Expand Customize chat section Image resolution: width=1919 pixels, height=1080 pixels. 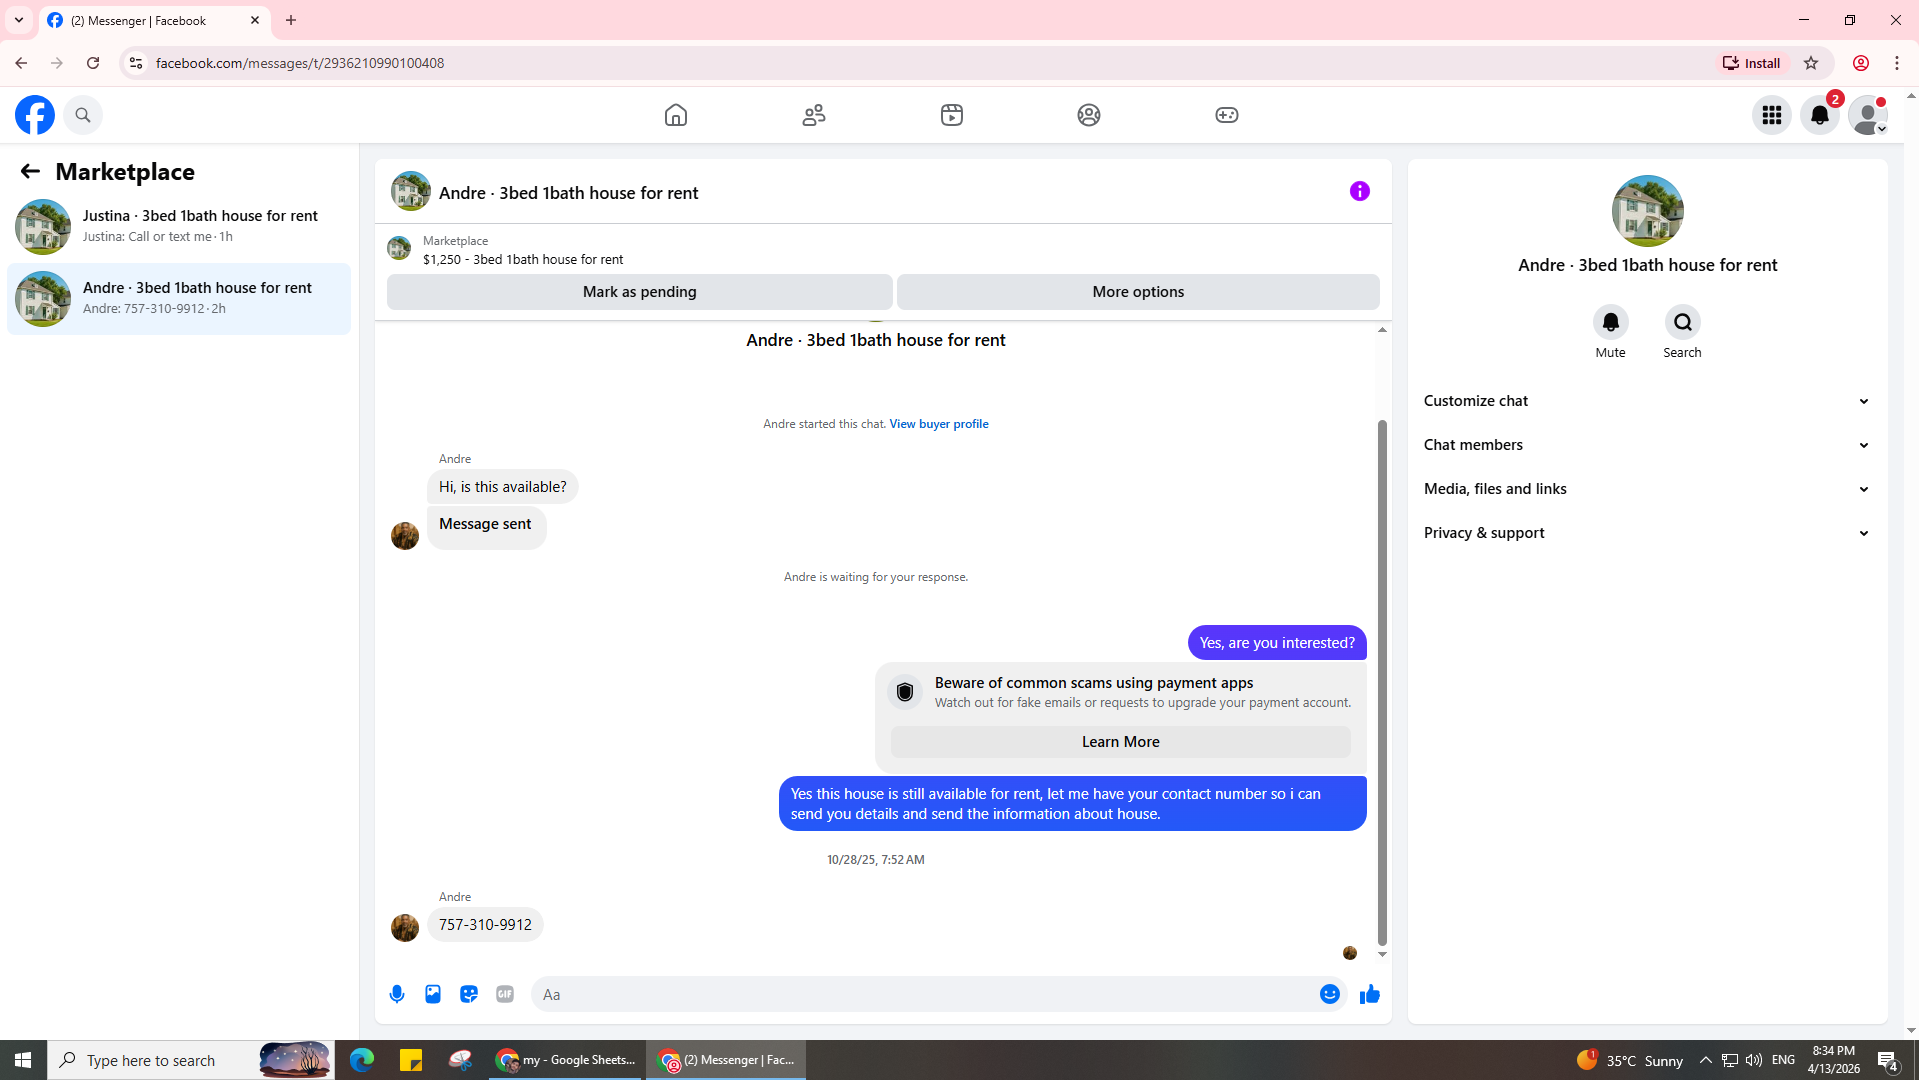(x=1647, y=401)
